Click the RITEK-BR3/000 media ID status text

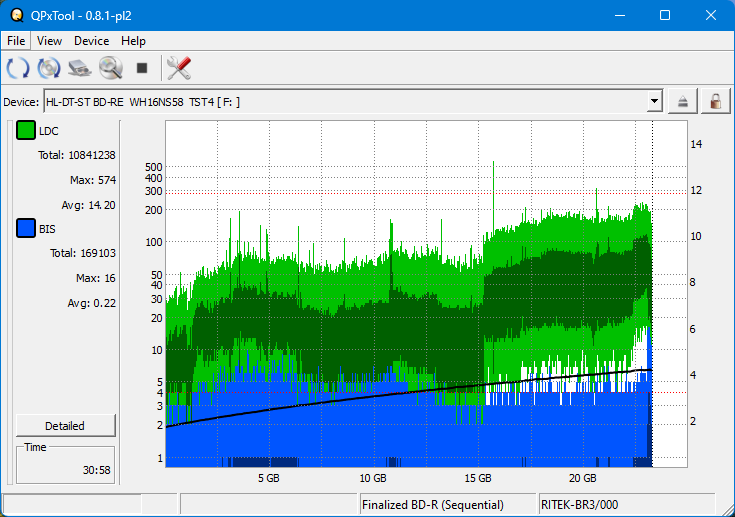click(x=579, y=505)
